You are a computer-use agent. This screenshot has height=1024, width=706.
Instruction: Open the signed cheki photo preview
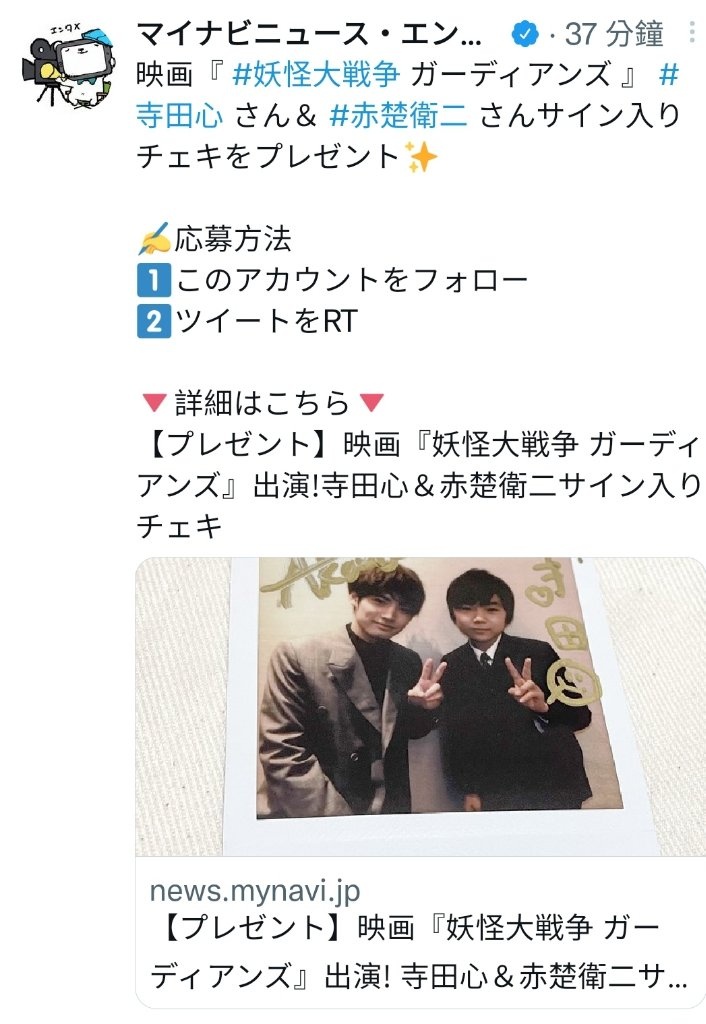pyautogui.click(x=420, y=706)
